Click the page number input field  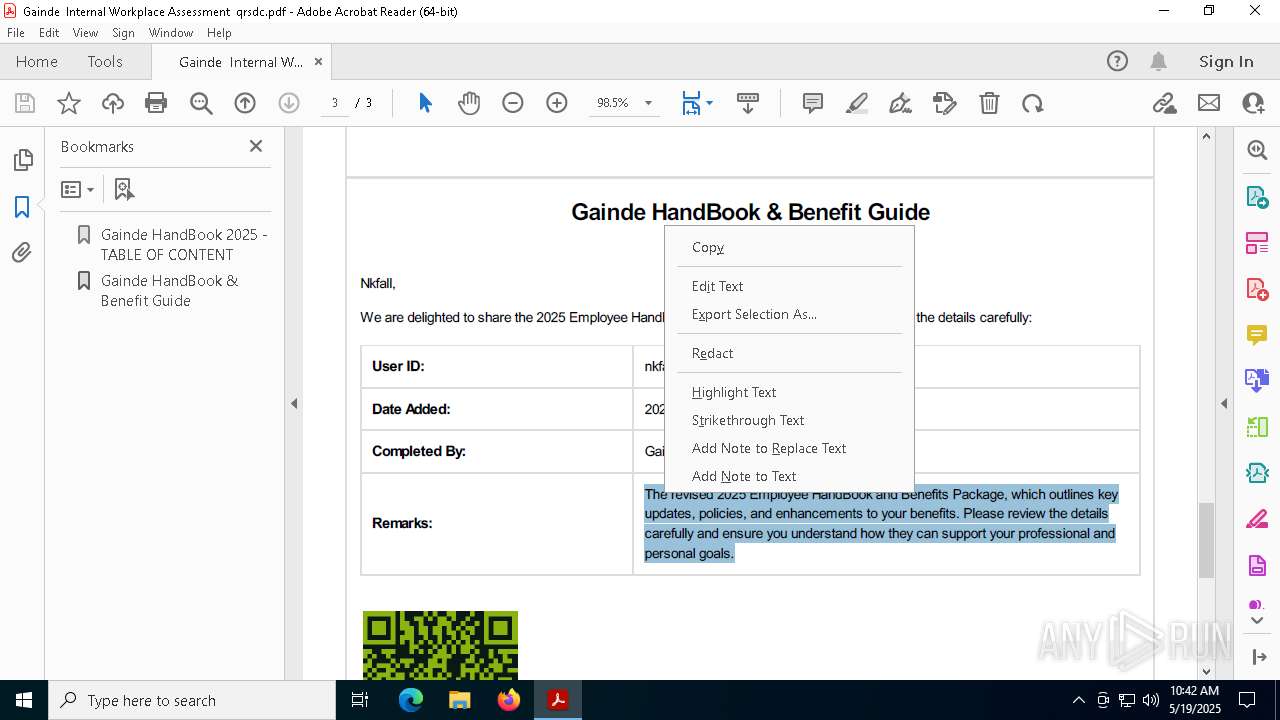click(x=334, y=103)
